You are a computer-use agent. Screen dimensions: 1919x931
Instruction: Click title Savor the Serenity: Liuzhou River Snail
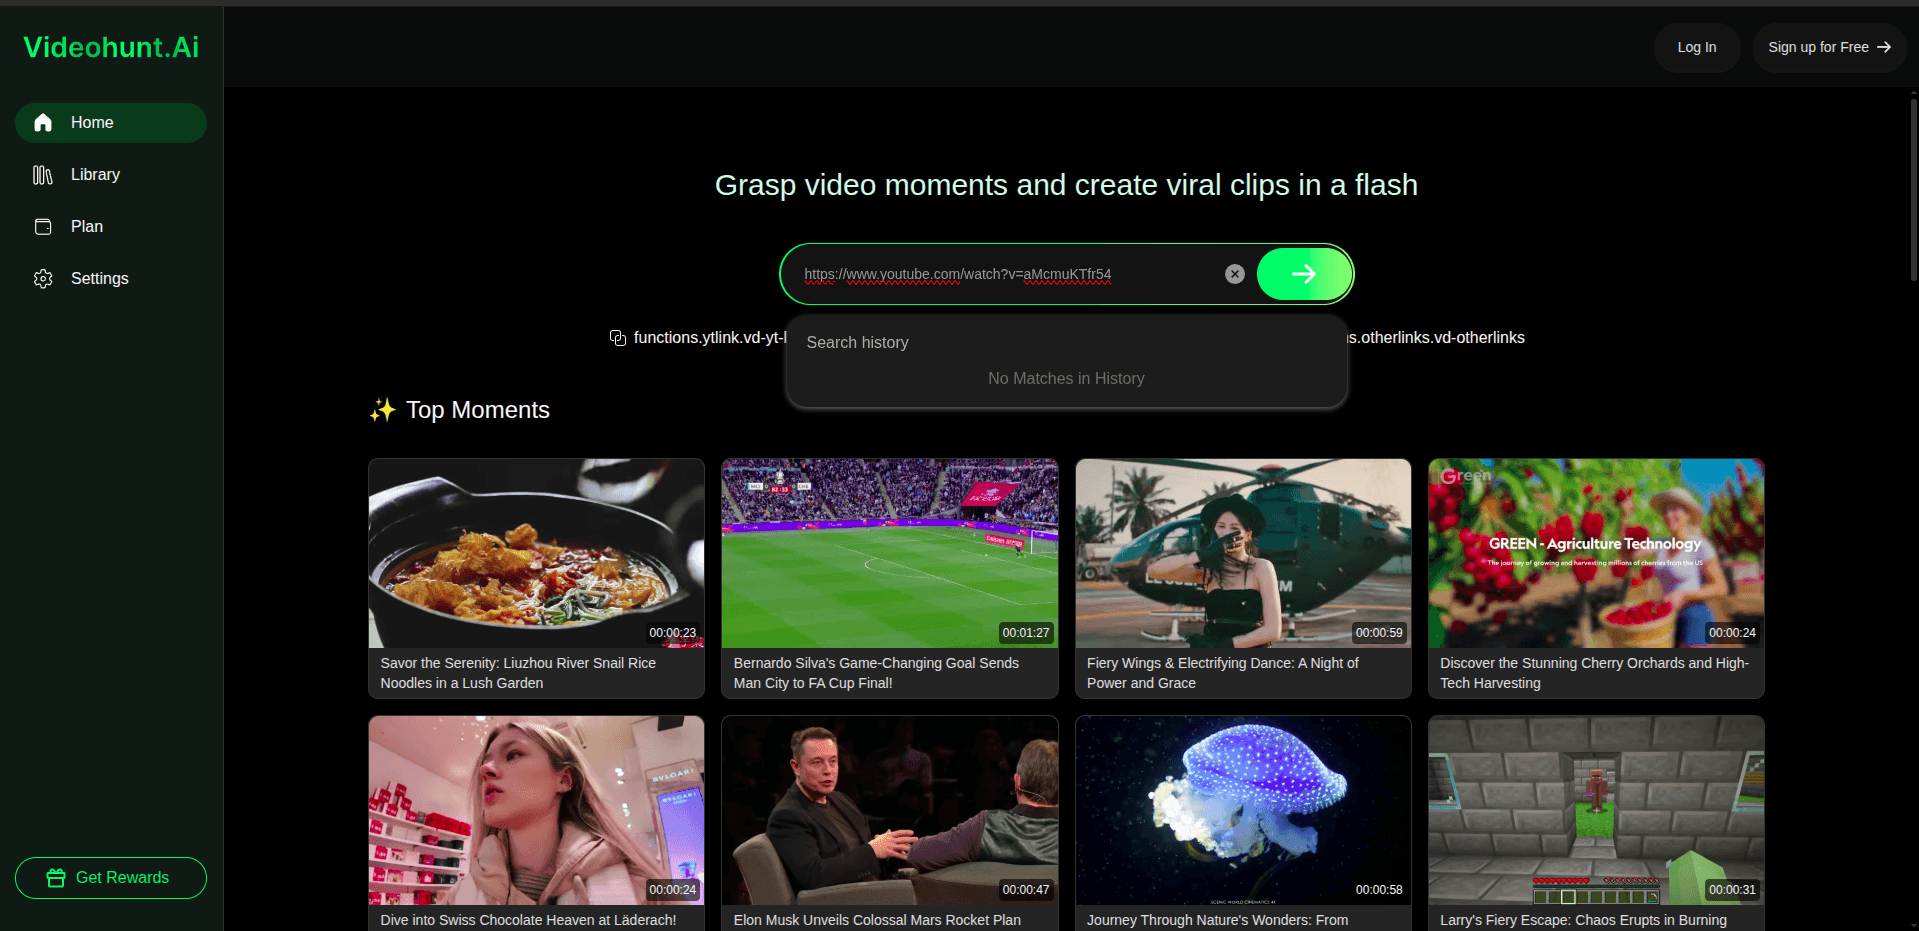tap(518, 673)
